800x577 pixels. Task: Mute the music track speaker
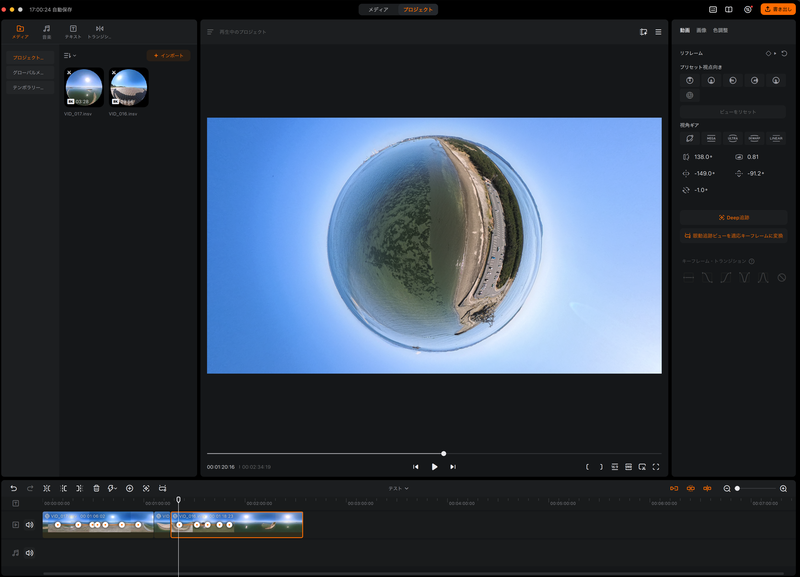point(29,552)
